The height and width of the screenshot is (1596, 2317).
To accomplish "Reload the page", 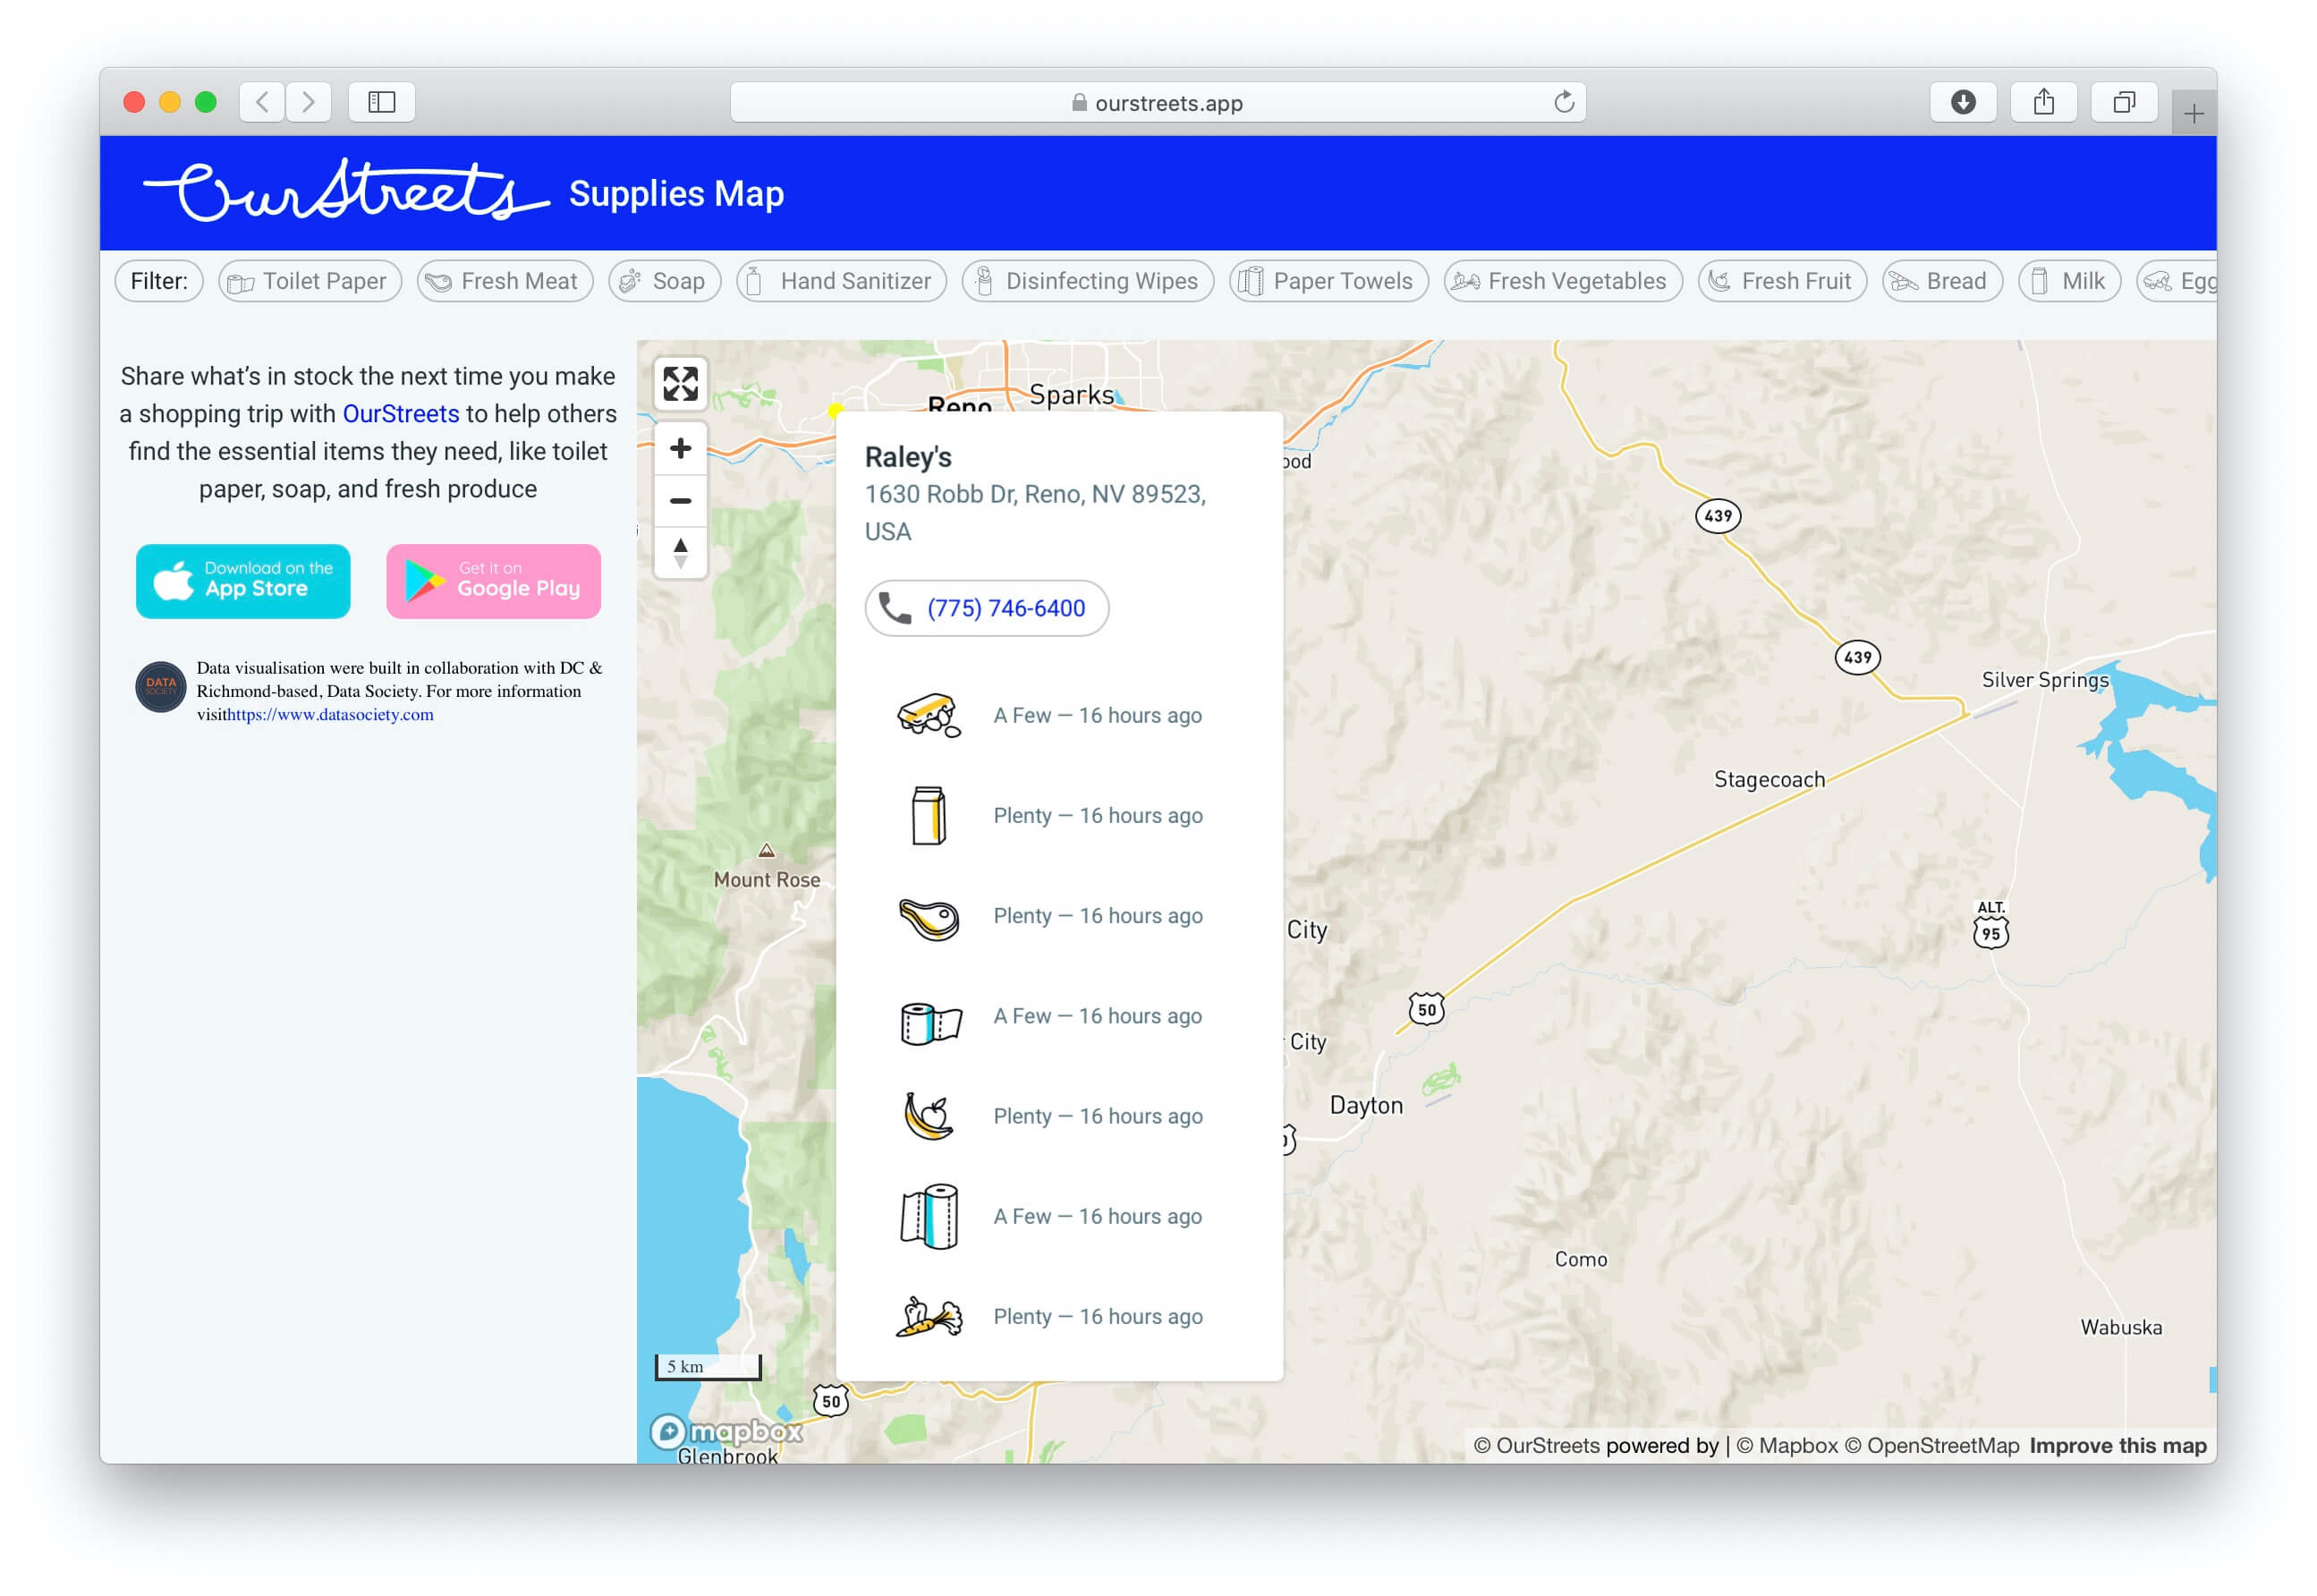I will click(1563, 102).
